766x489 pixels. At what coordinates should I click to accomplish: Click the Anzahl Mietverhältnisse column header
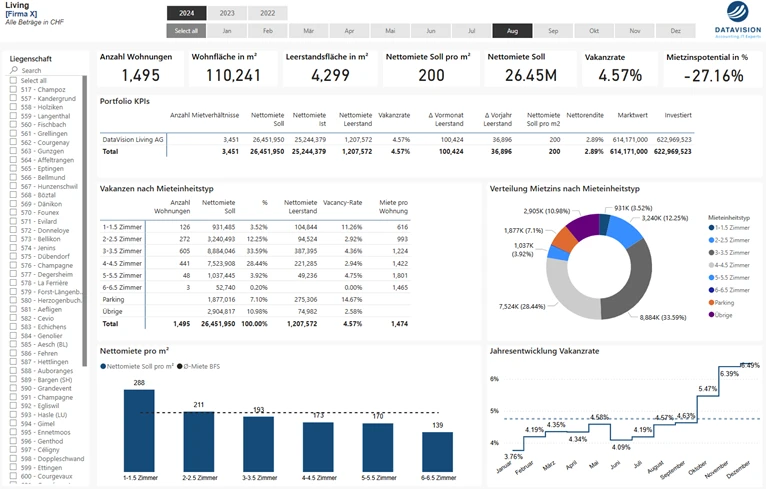click(x=204, y=115)
